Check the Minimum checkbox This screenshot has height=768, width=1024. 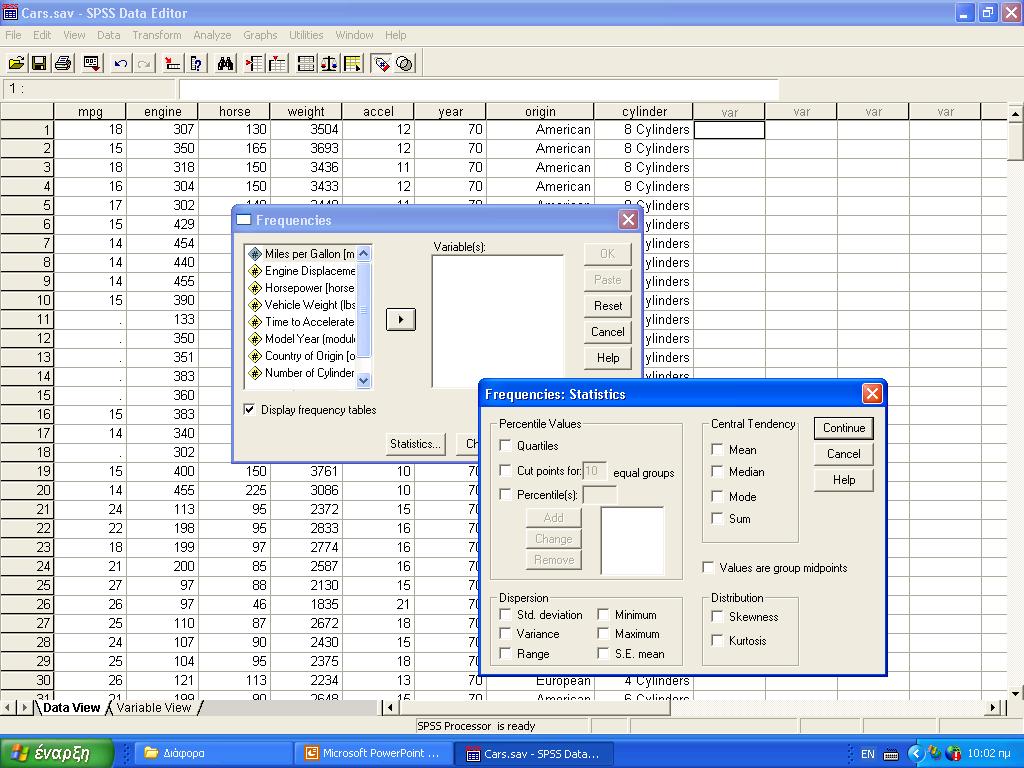(x=603, y=615)
